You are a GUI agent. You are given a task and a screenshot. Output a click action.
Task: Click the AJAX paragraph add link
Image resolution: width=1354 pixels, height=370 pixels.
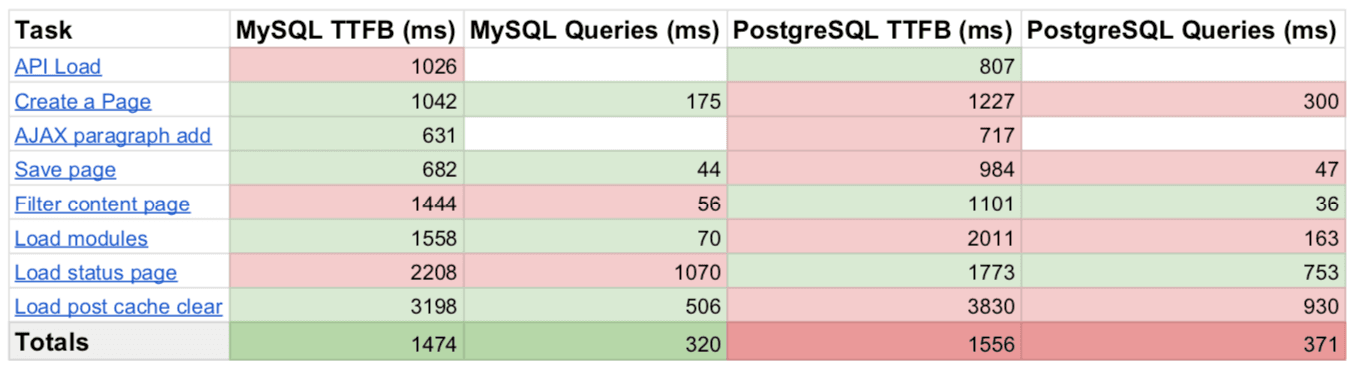pos(113,135)
